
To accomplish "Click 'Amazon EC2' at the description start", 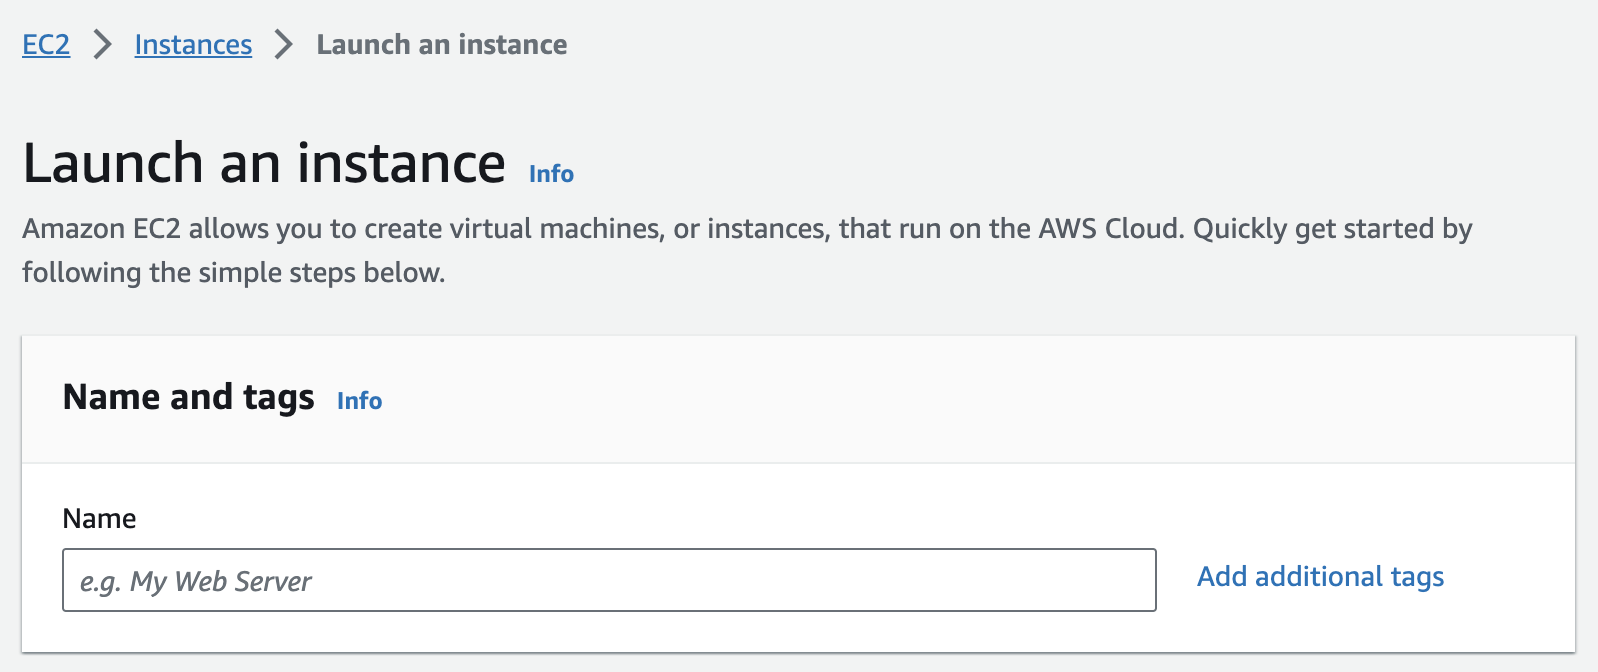I will coord(101,229).
